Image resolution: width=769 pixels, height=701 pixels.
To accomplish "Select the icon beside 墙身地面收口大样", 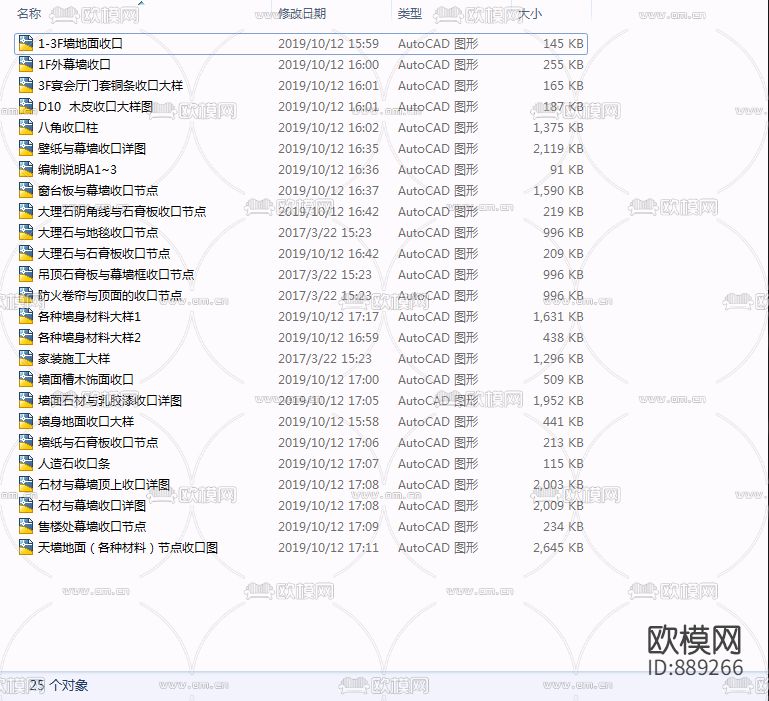I will (x=26, y=422).
